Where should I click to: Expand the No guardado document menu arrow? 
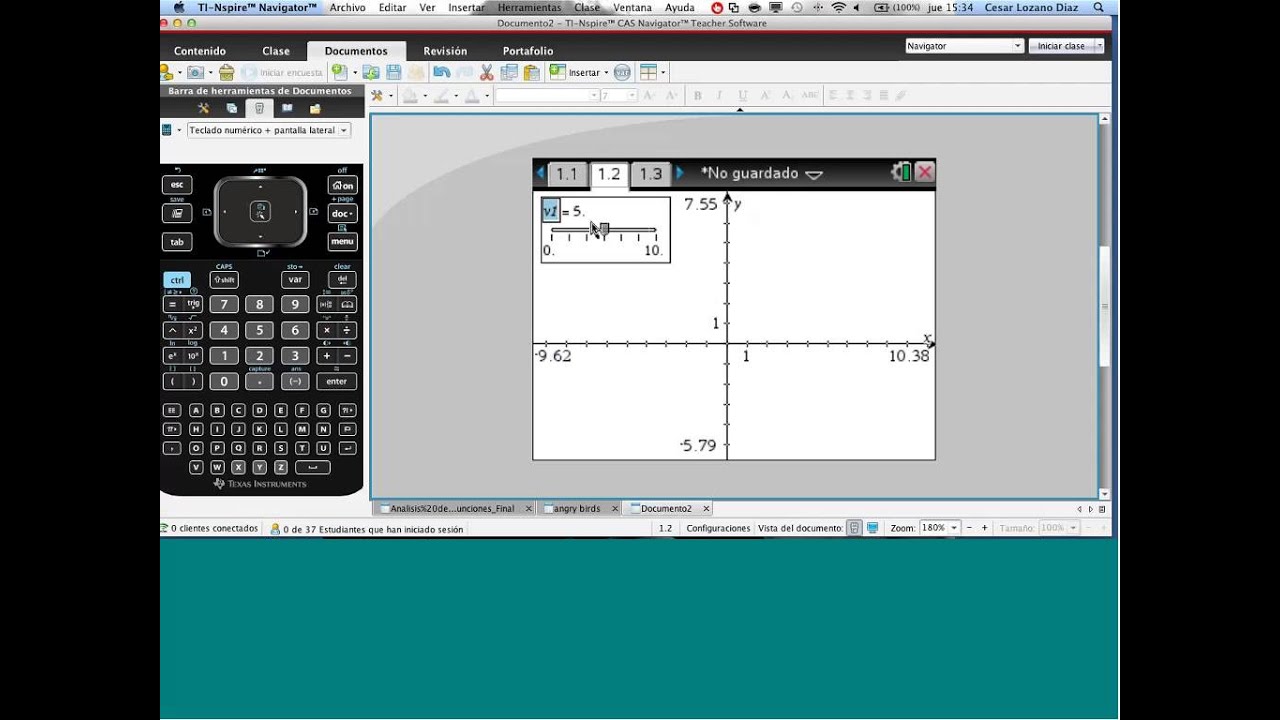point(814,174)
